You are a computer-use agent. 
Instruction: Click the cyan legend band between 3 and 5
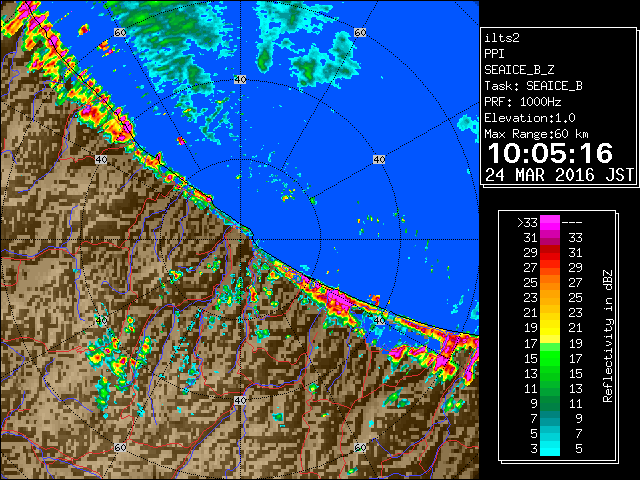550,448
